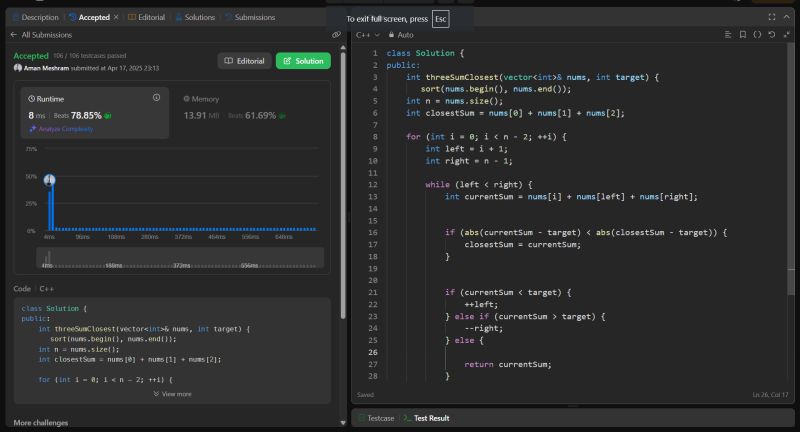Select the Runtime stats card
800x432 pixels.
(95, 113)
